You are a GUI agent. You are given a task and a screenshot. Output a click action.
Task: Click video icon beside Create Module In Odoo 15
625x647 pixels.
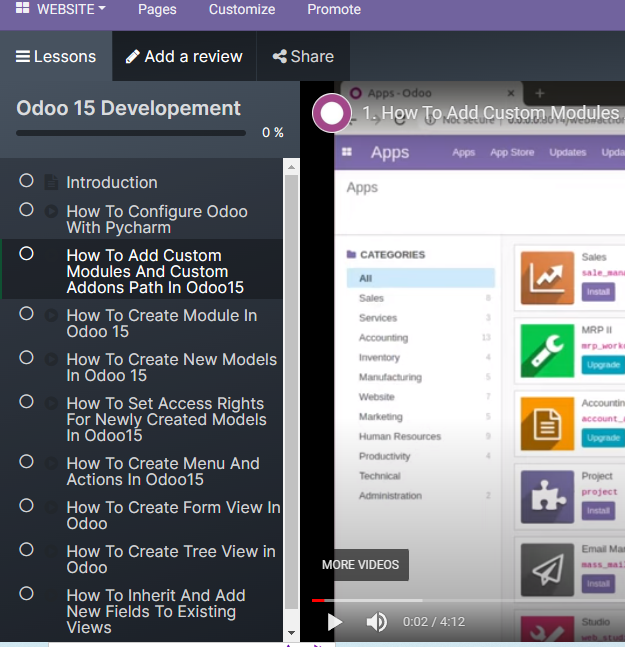point(51,315)
